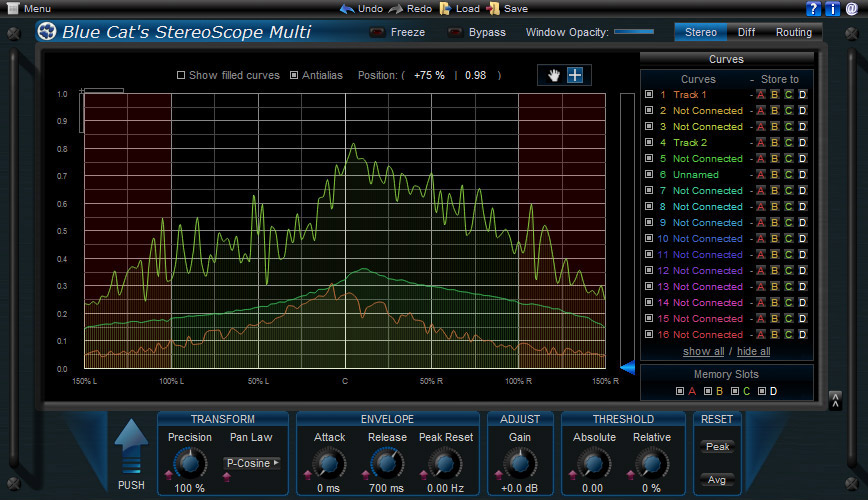
Task: Click the Peak reset button
Action: click(x=717, y=447)
